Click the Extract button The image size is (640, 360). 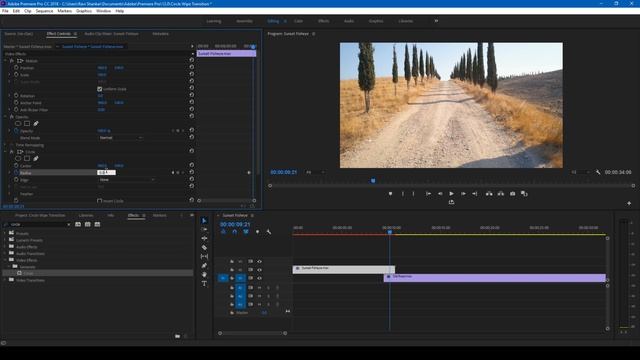click(501, 193)
